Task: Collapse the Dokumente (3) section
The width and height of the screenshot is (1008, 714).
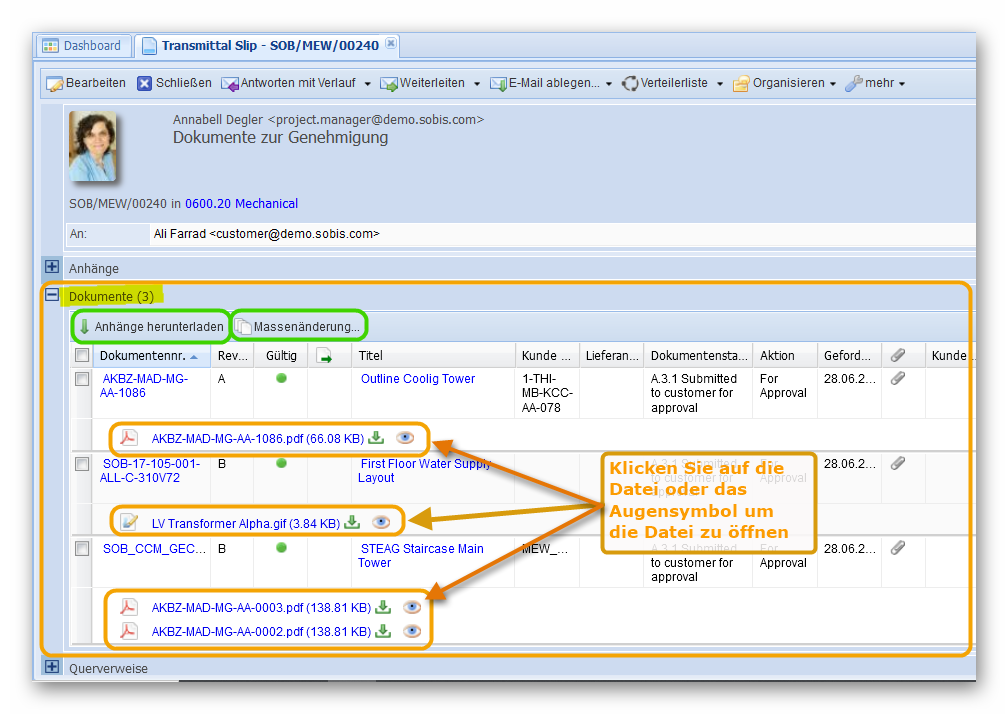Action: 52,296
